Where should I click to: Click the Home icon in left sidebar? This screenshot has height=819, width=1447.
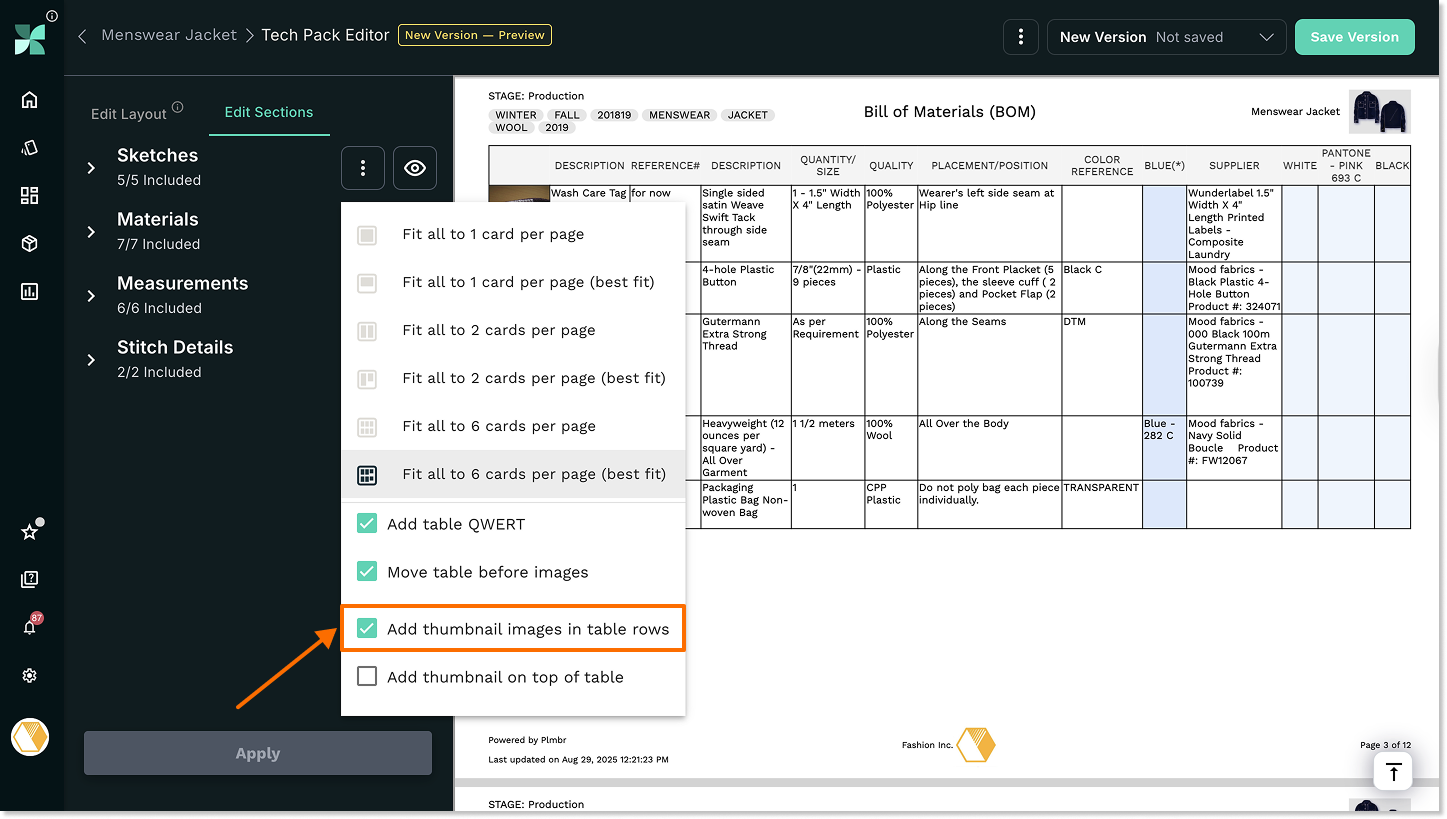coord(29,99)
